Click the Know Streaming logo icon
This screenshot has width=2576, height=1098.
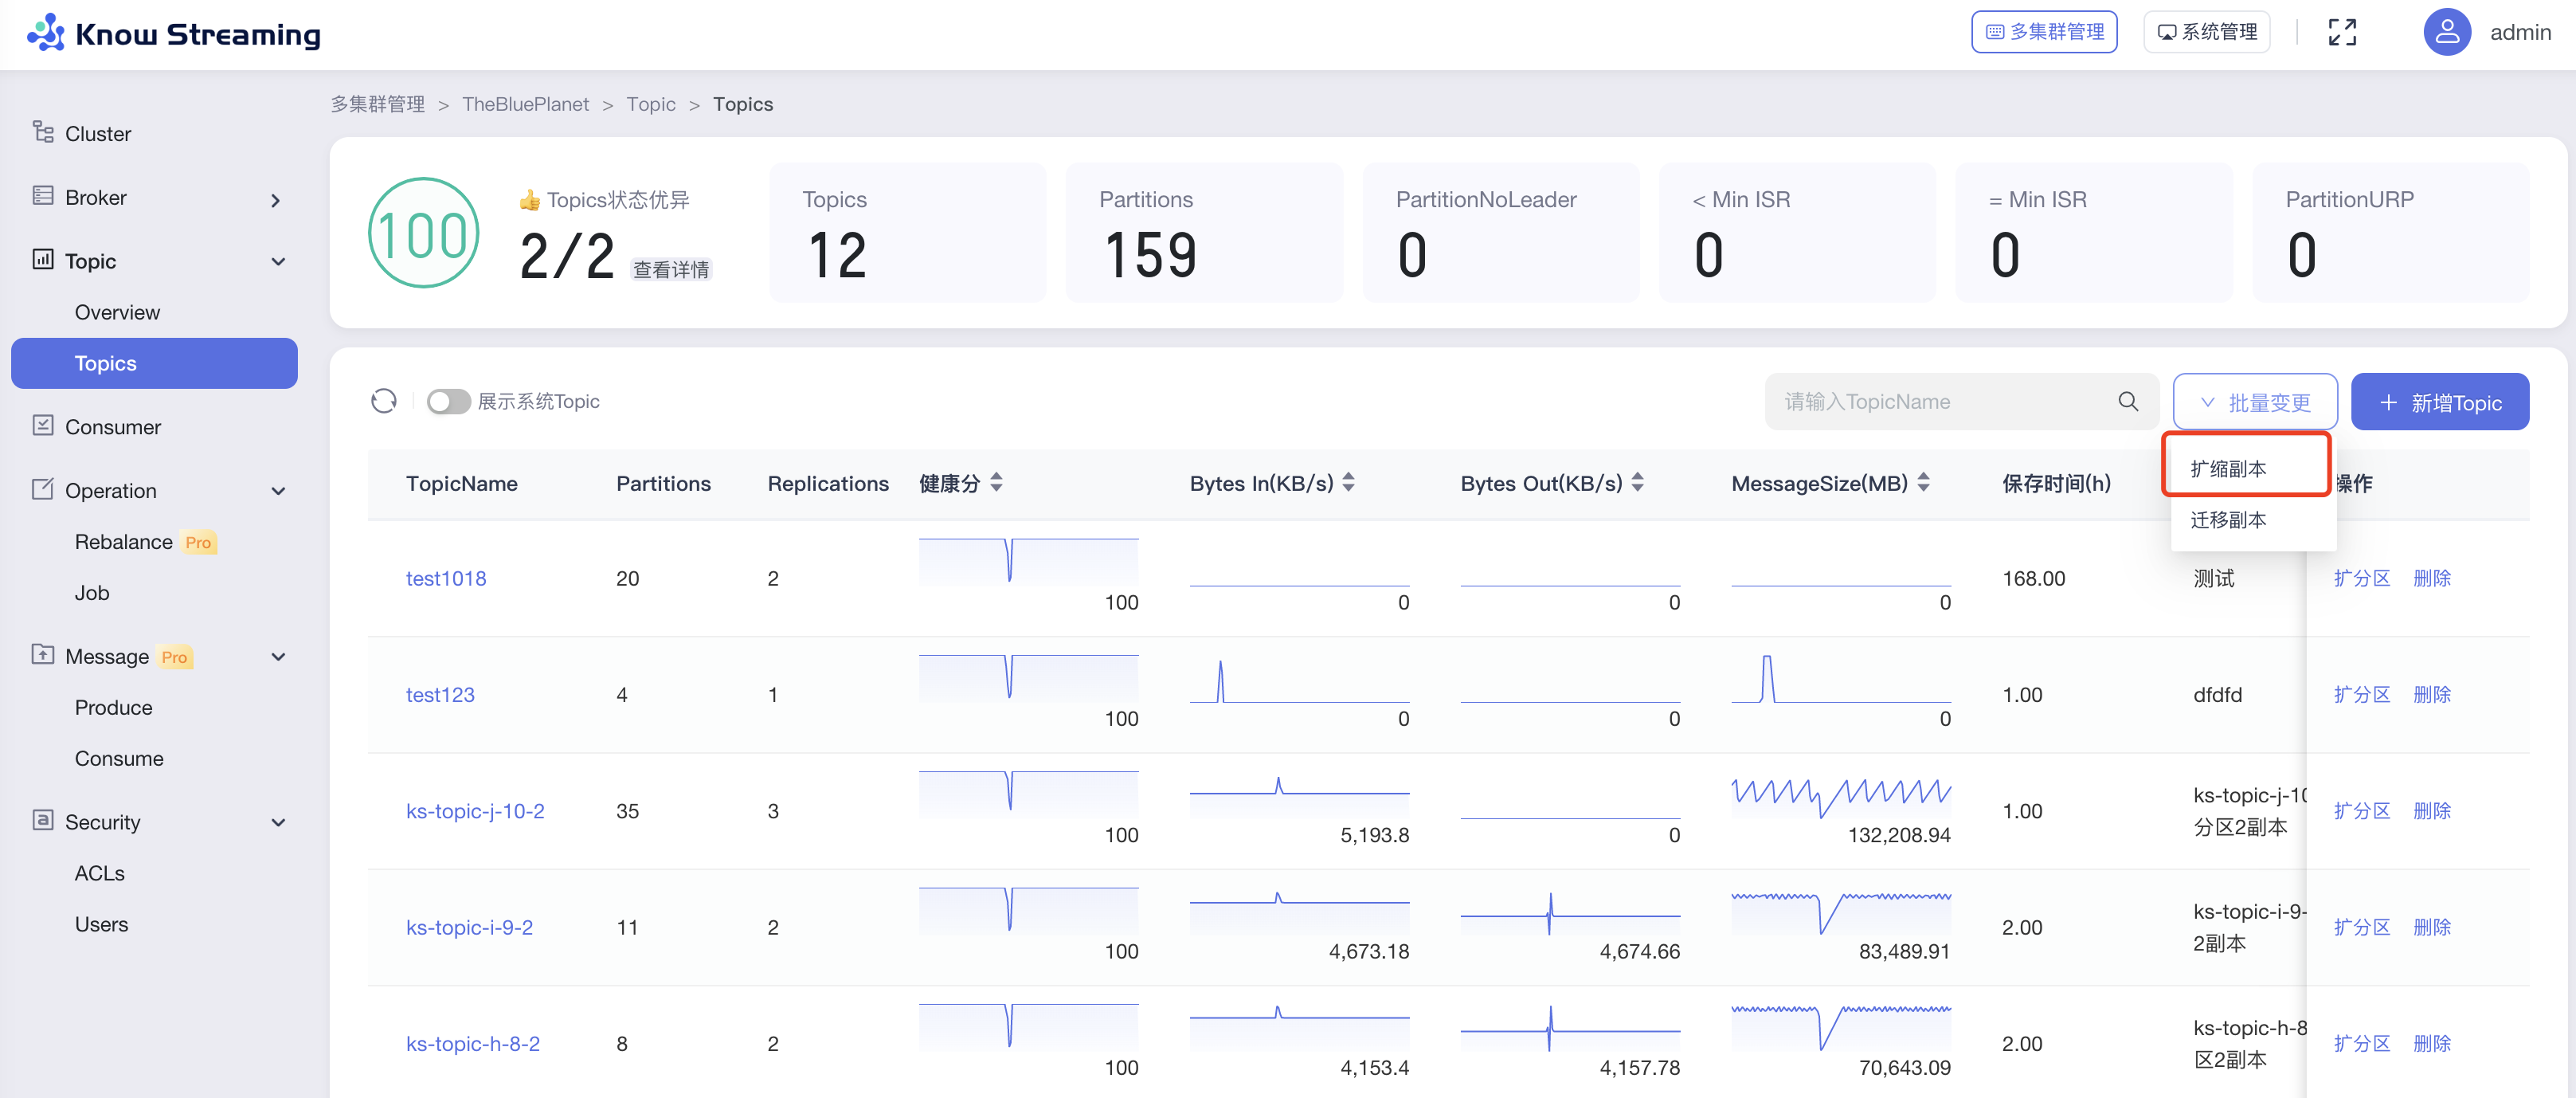coord(46,32)
